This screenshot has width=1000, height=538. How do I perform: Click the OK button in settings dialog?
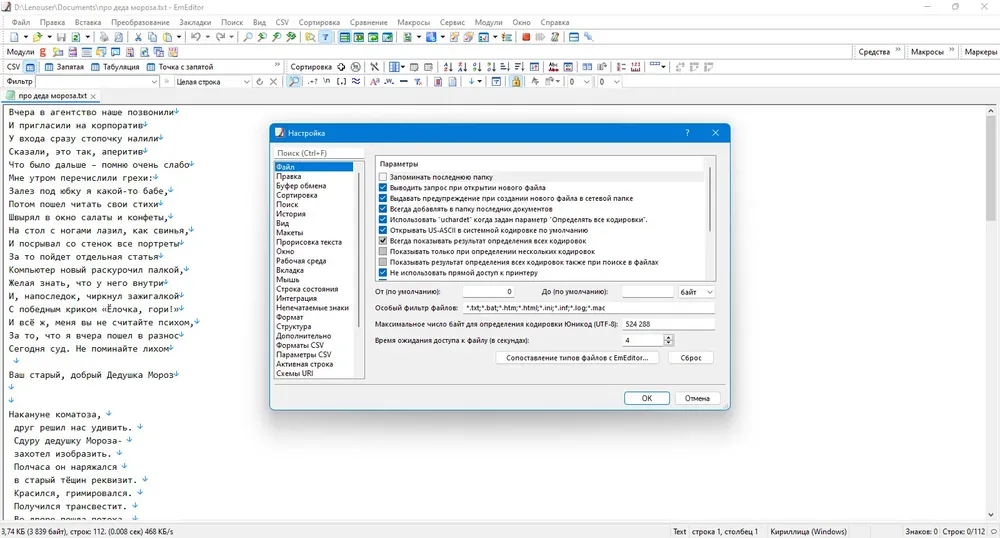point(647,398)
